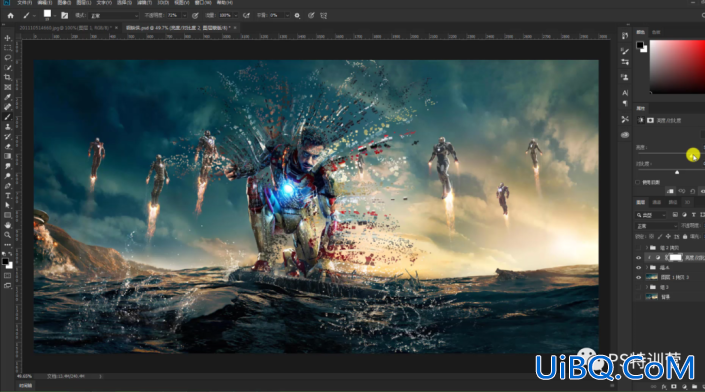Open symmetry paint options butterfly icon
Image resolution: width=705 pixels, height=392 pixels.
click(x=323, y=15)
